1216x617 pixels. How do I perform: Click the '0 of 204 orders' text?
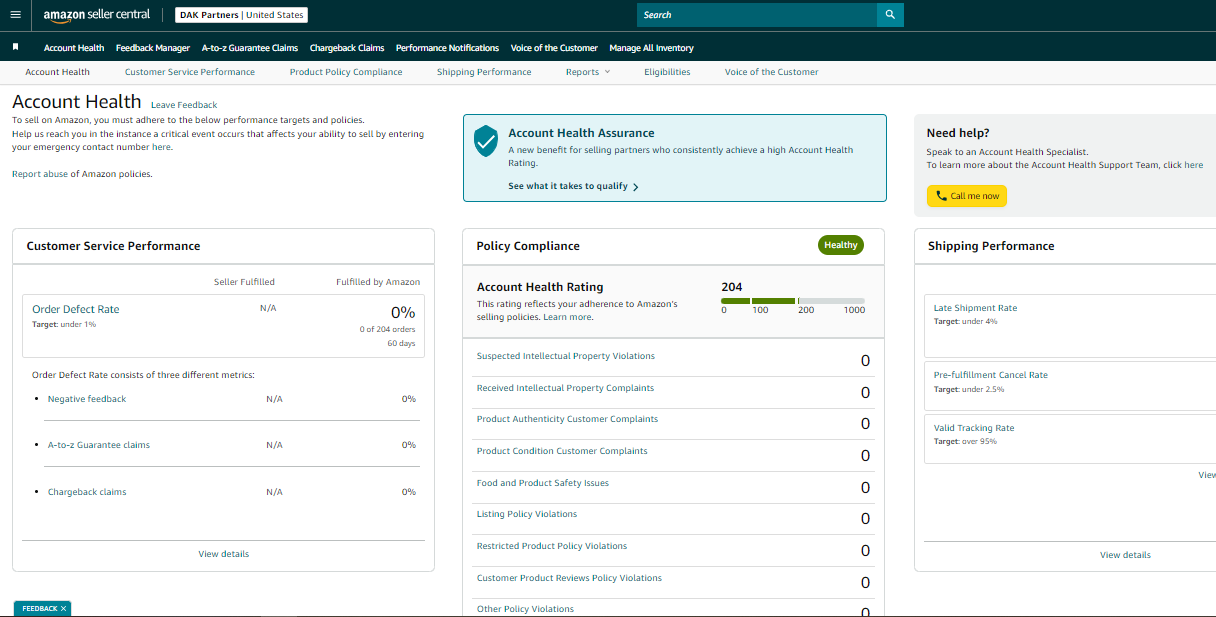click(x=387, y=329)
